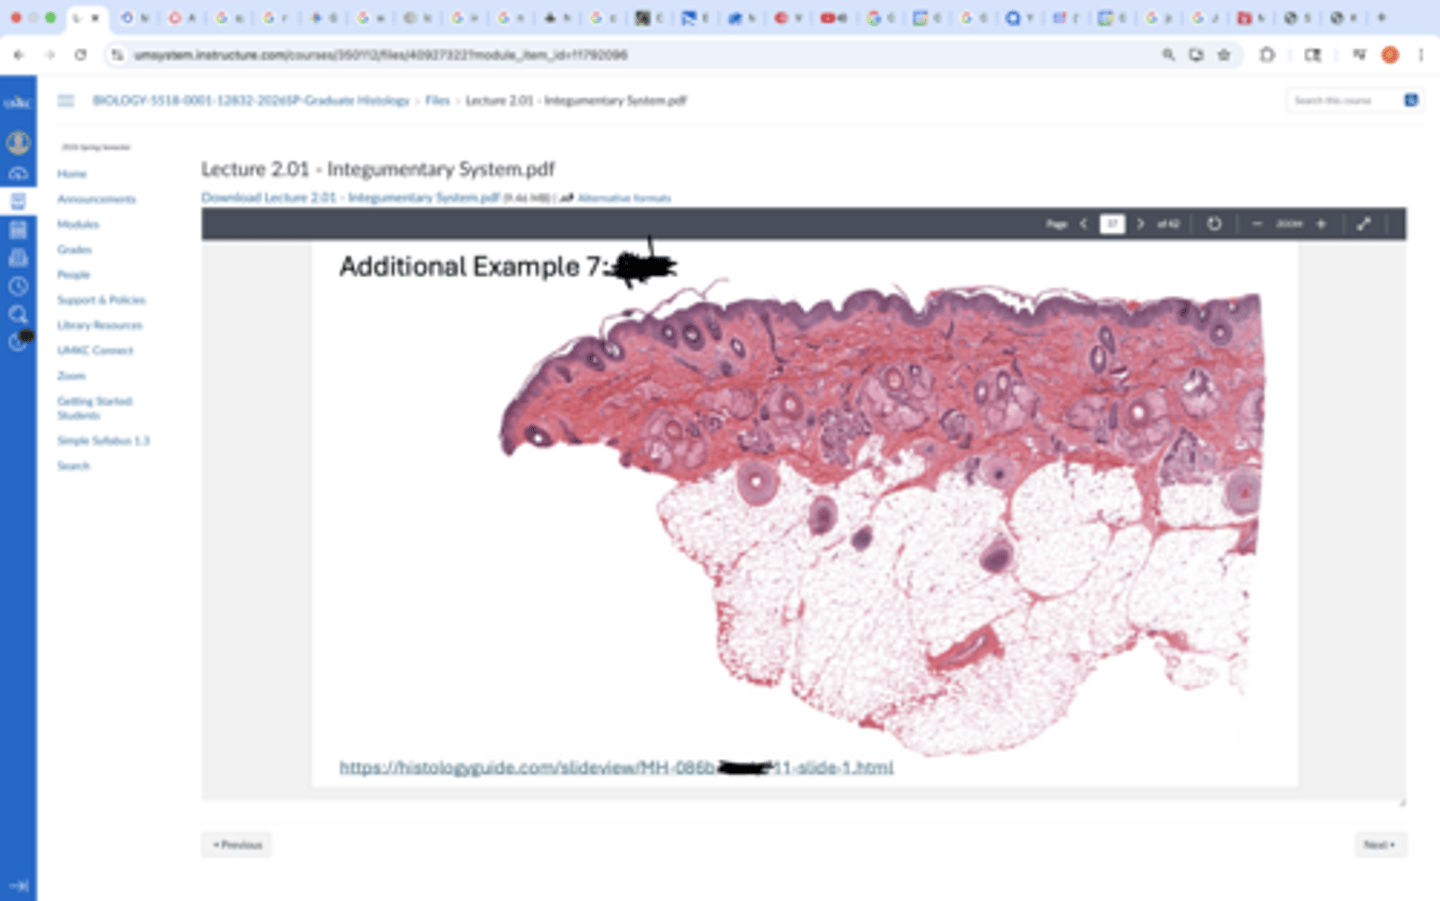Open Library Resources link
1440x901 pixels.
pos(100,325)
